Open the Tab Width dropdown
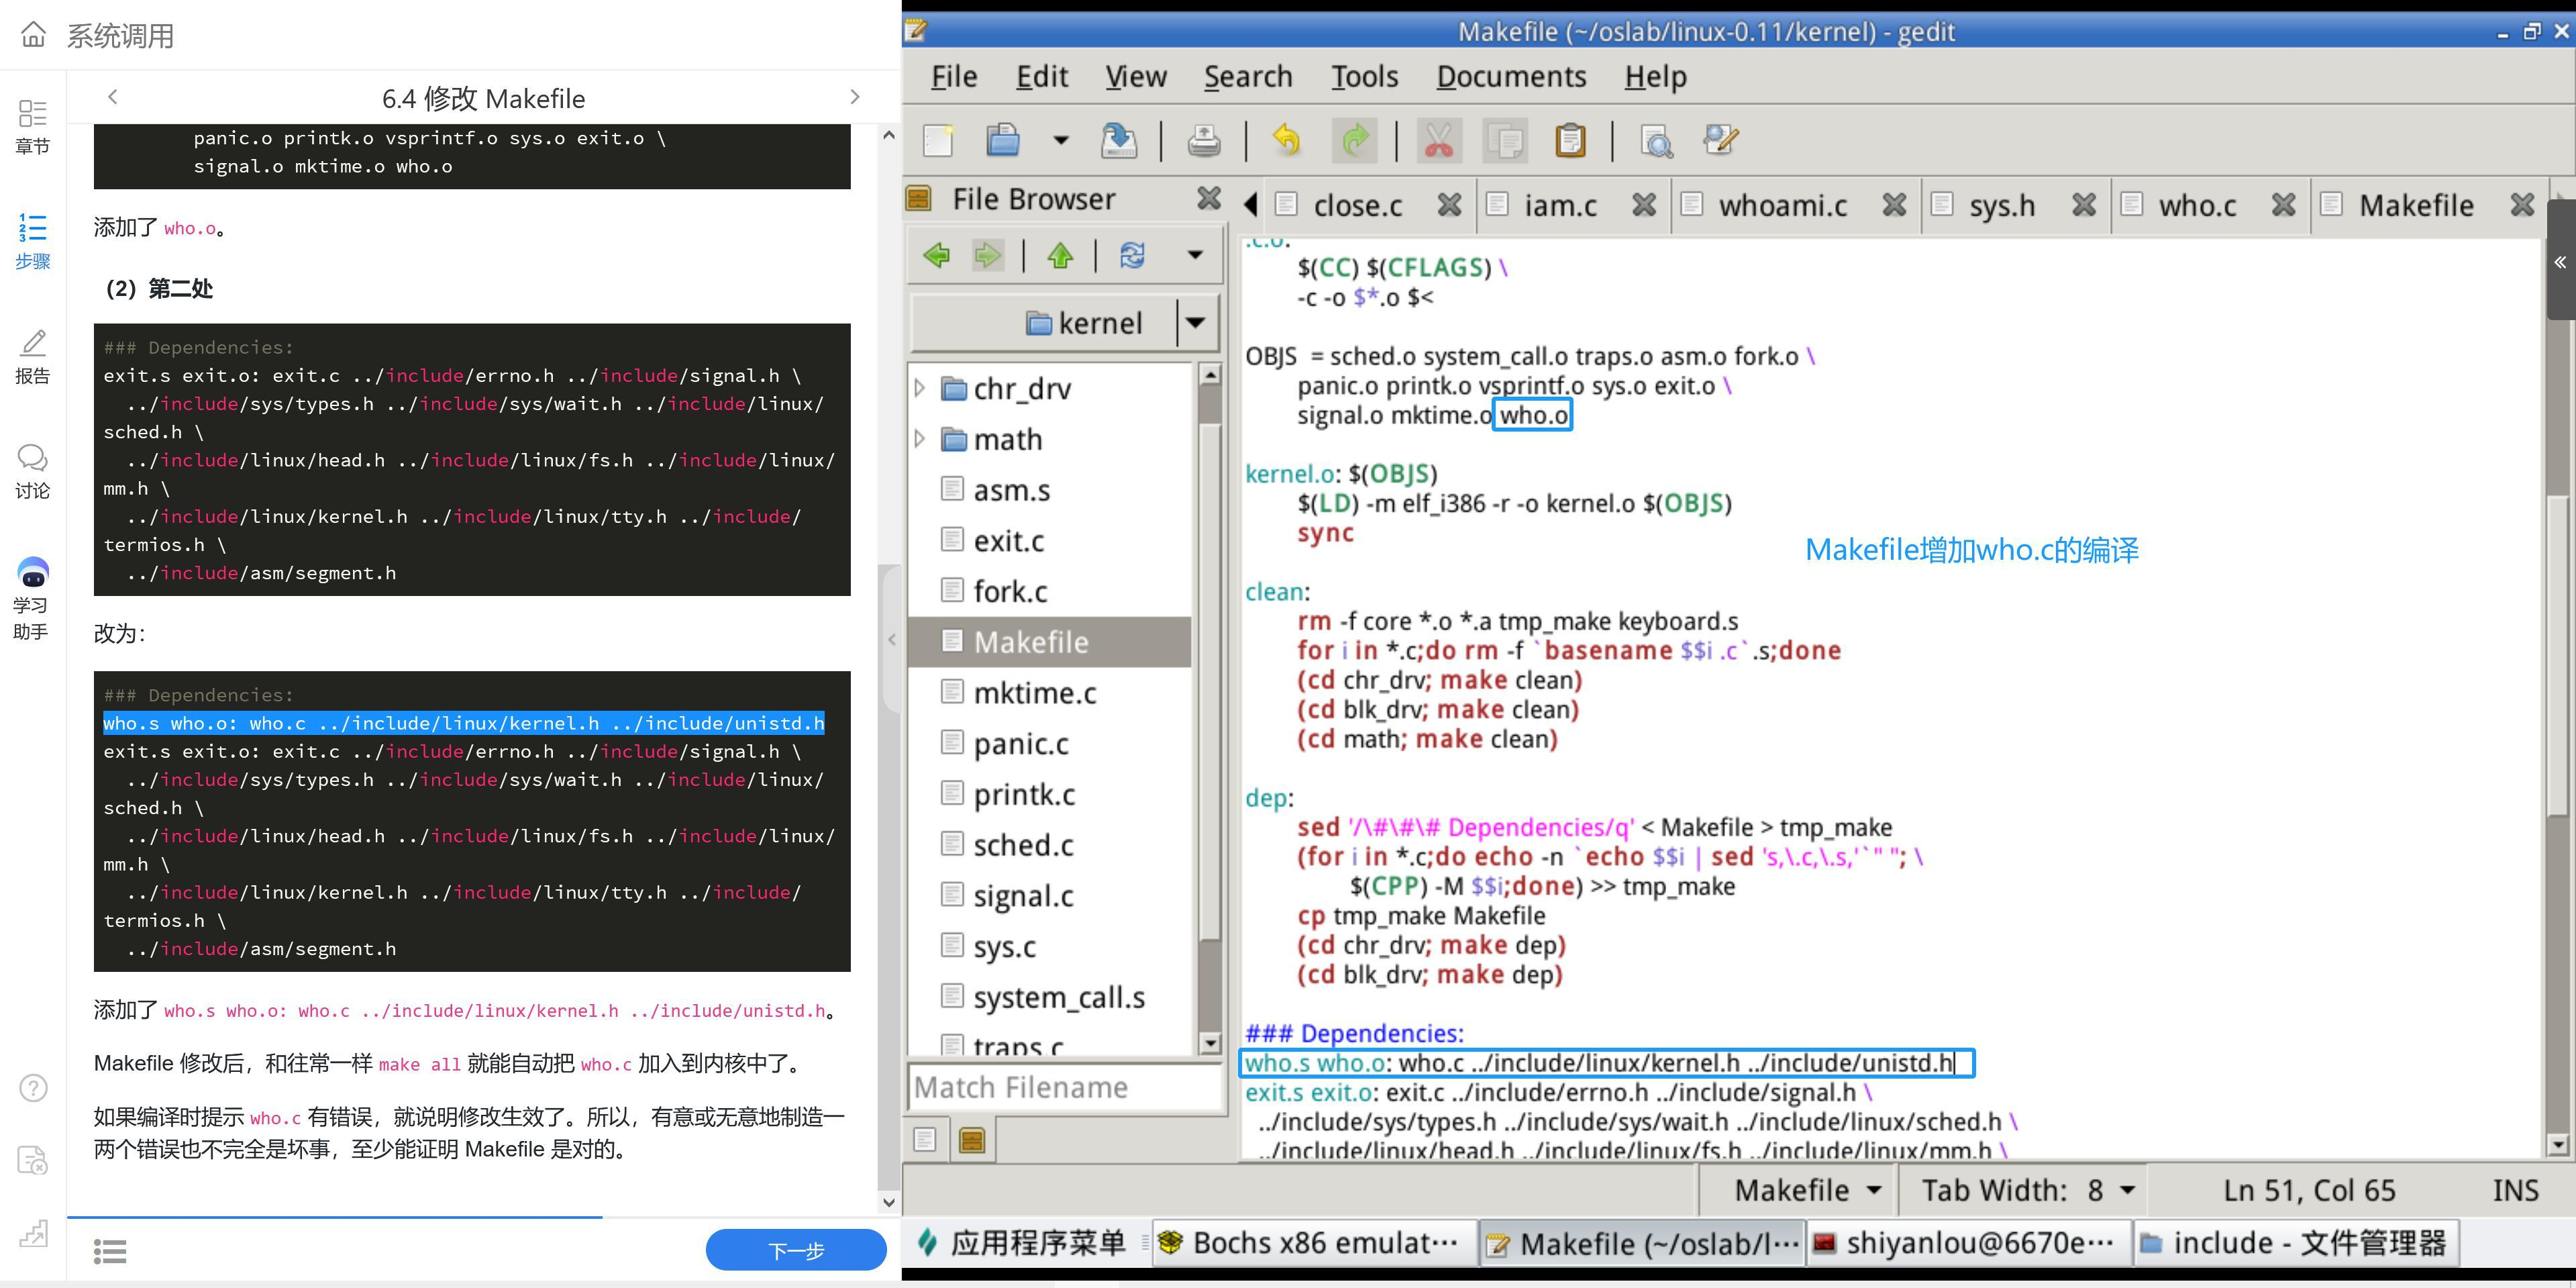Image resolution: width=2576 pixels, height=1288 pixels. click(2028, 1190)
